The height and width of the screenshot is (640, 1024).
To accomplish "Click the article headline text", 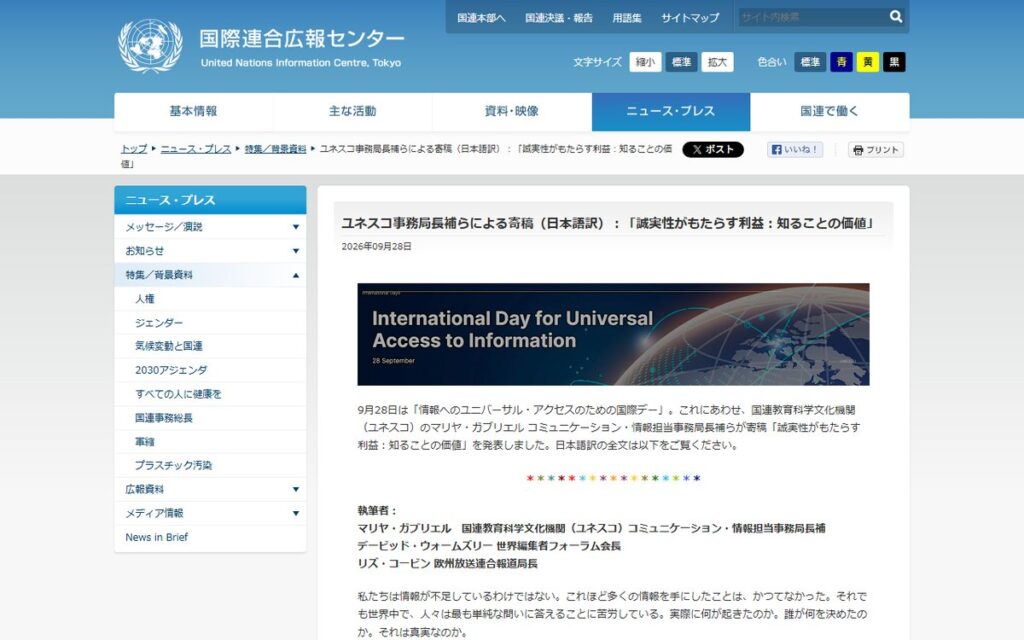I will (608, 223).
